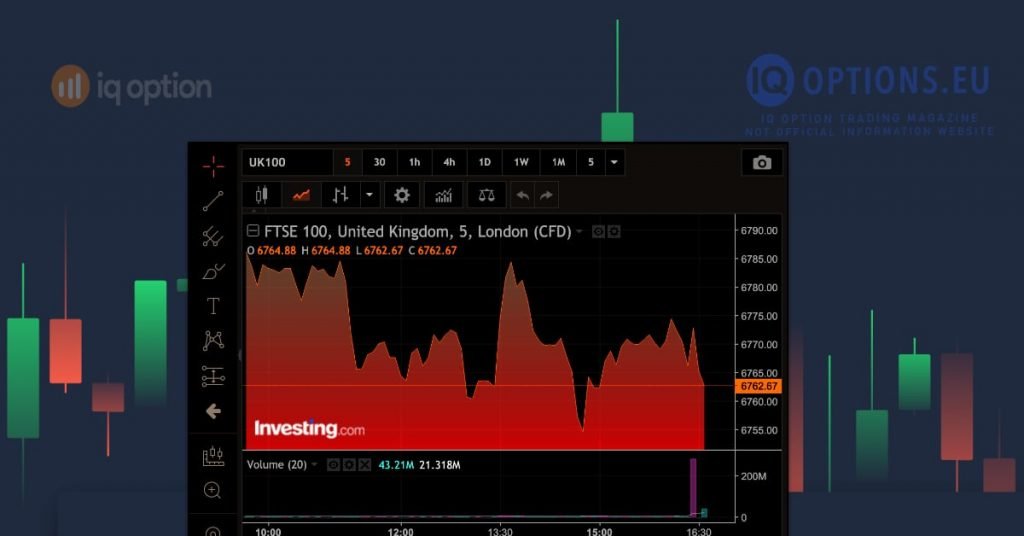Viewport: 1024px width, 536px height.
Task: Select the 30 minute interval
Action: point(379,163)
